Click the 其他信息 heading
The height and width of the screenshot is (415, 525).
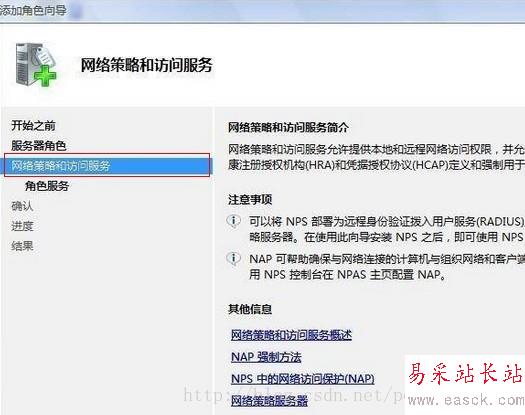[250, 309]
